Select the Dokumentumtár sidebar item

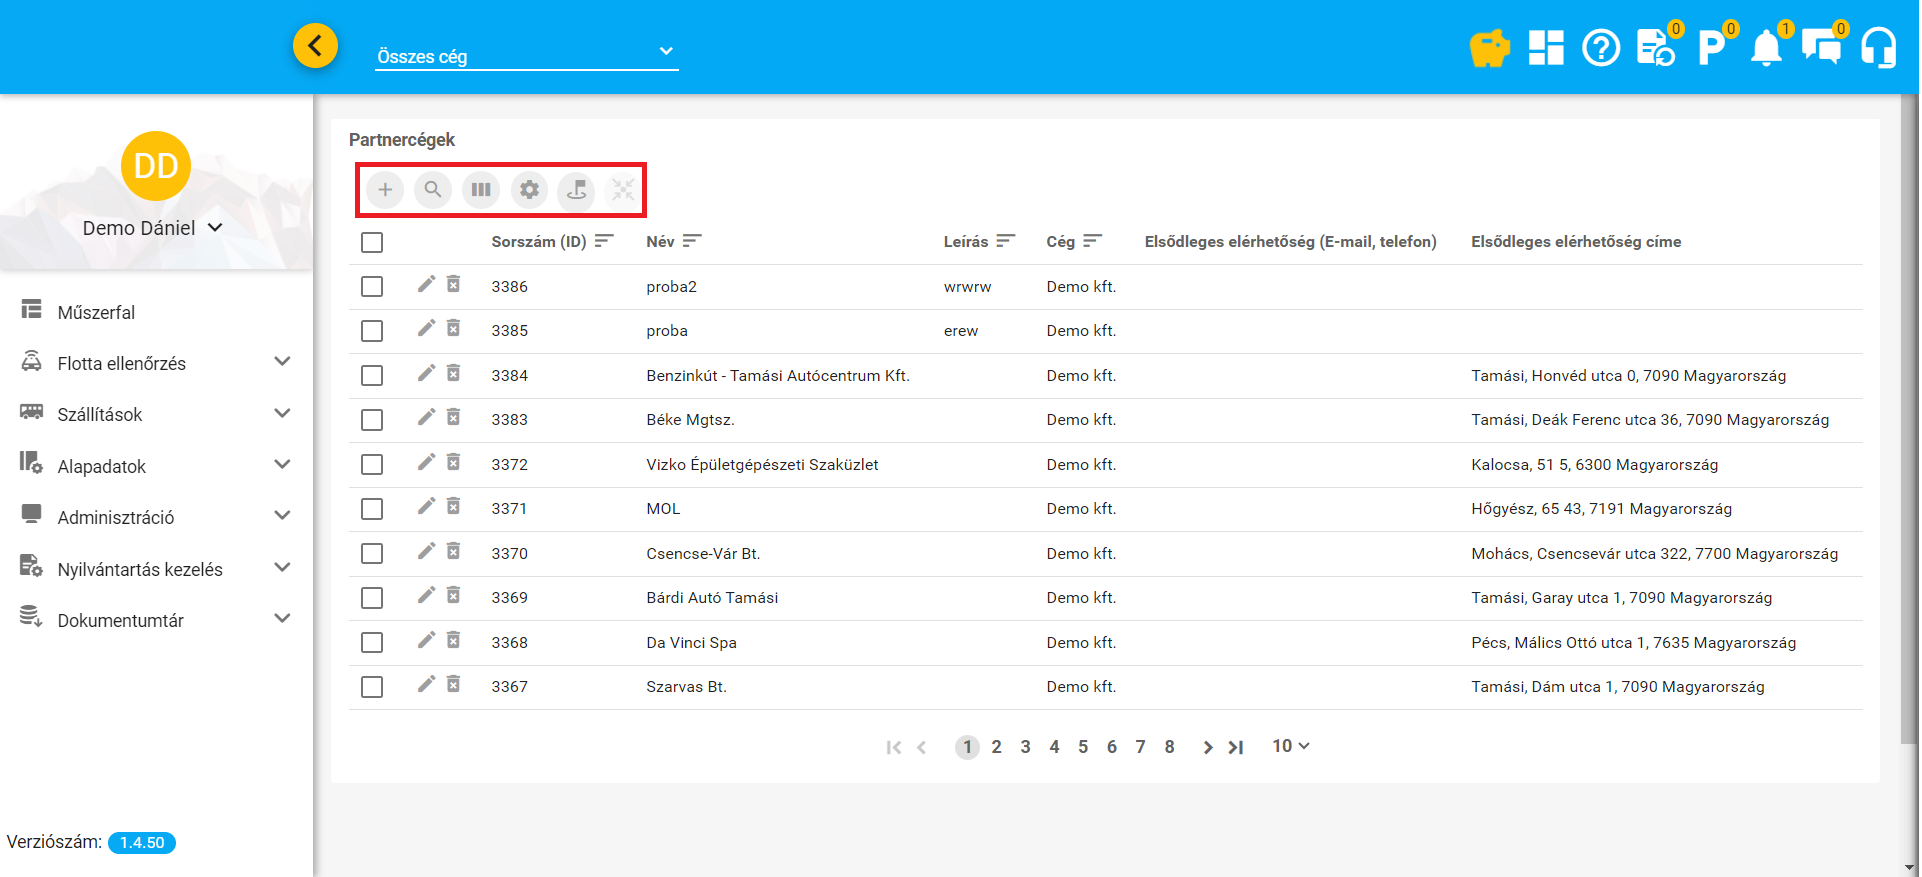[x=120, y=620]
